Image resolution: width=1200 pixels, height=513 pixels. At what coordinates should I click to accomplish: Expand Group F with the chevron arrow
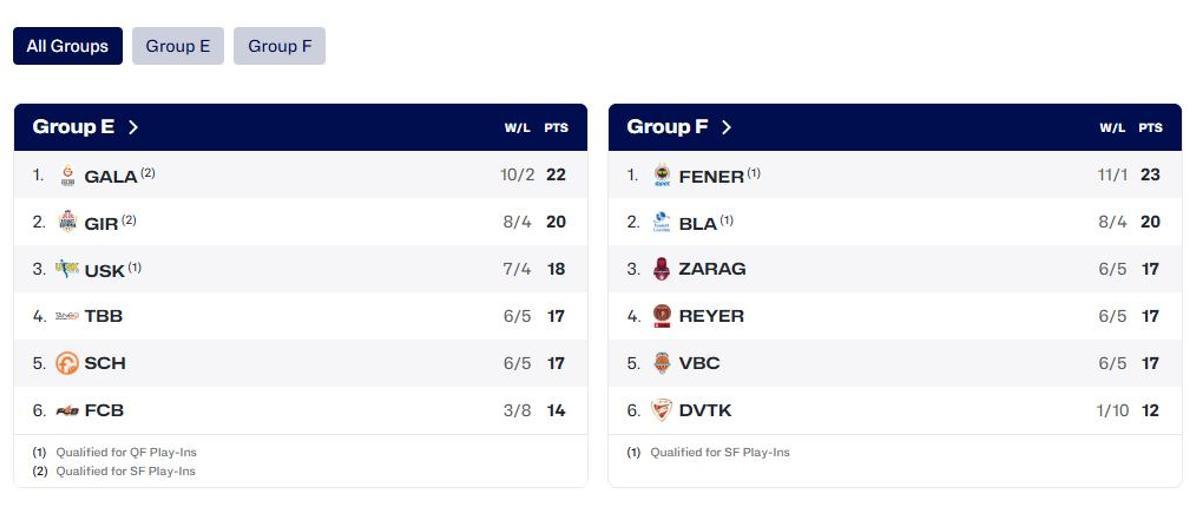[x=727, y=127]
